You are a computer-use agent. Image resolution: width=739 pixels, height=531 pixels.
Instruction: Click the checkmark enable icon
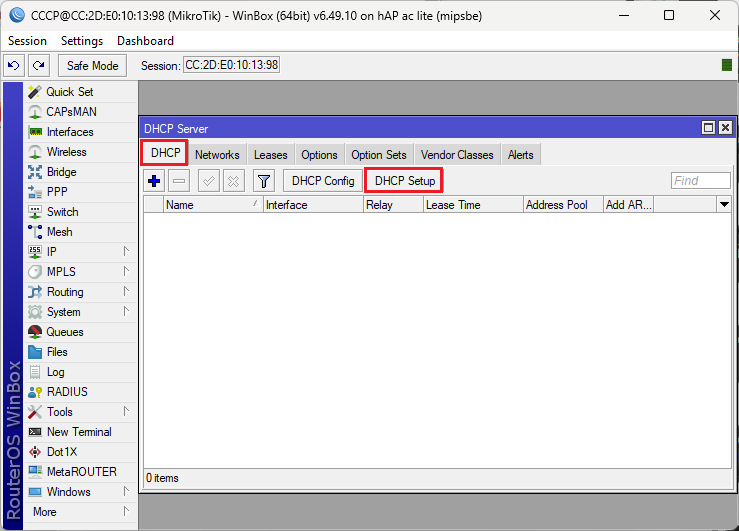(x=209, y=181)
